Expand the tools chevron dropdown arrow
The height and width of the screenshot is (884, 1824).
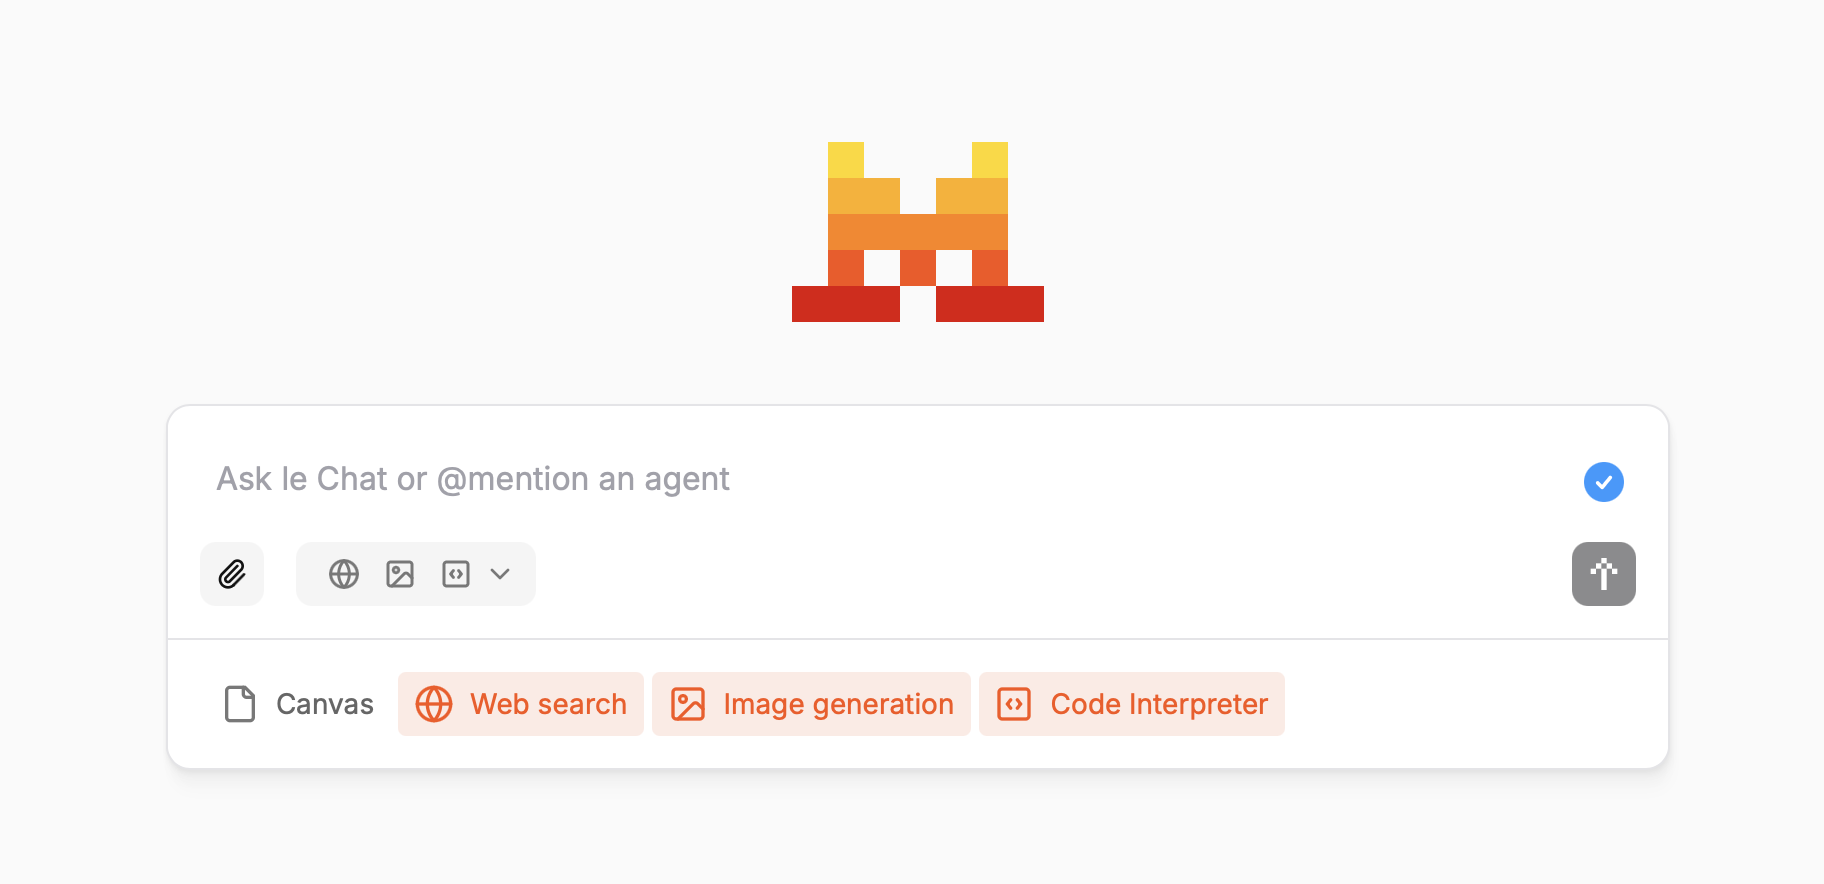(500, 574)
